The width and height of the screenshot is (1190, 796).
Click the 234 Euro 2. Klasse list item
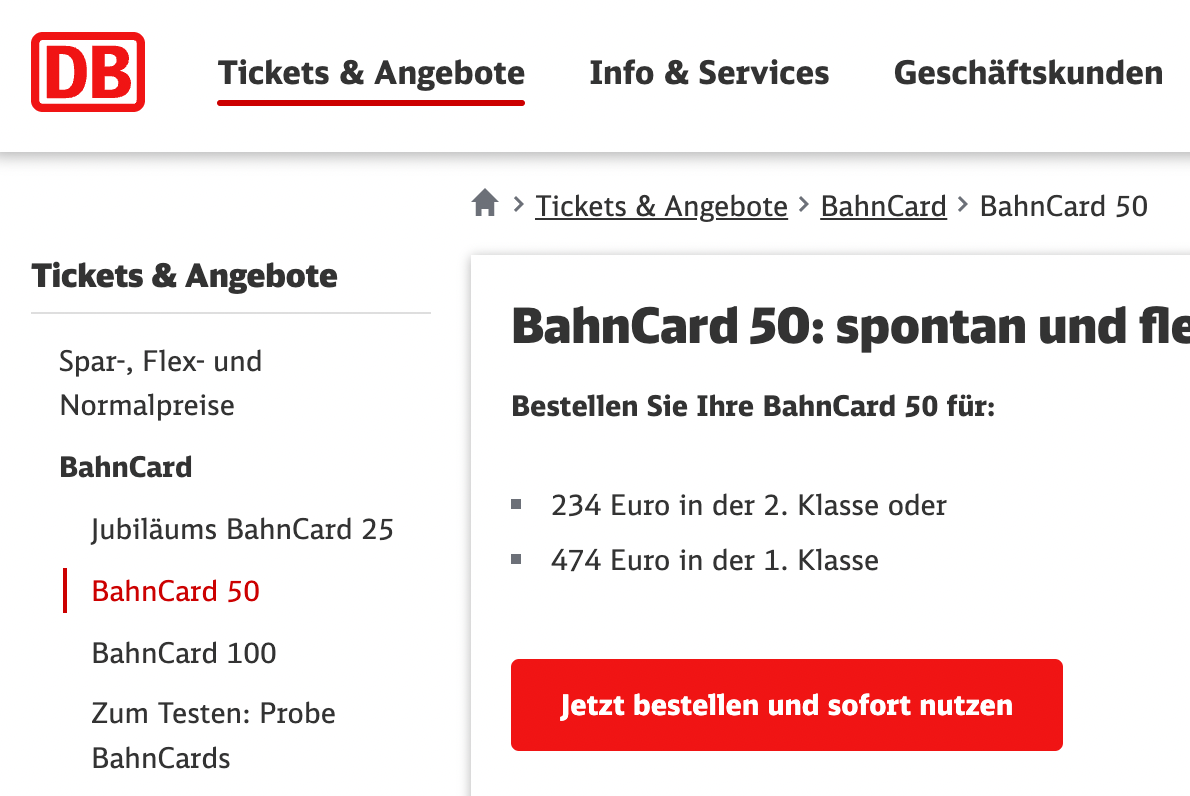coord(748,505)
